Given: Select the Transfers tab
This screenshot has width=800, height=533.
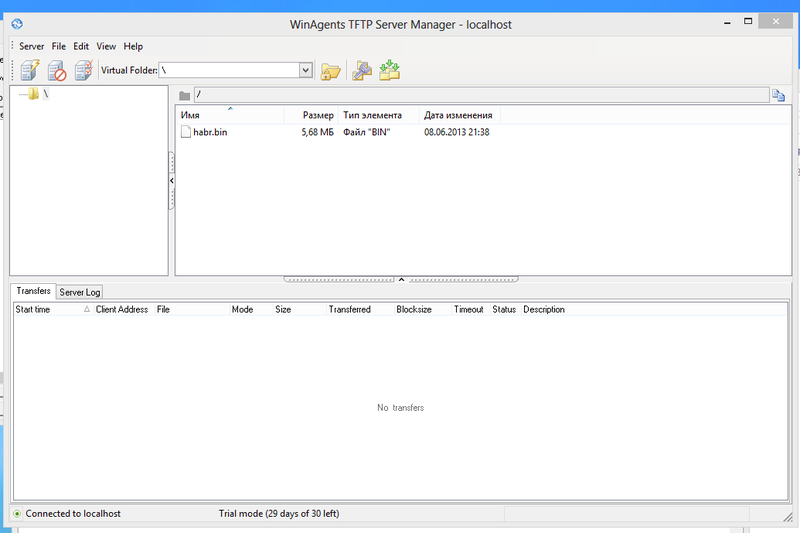Looking at the screenshot, I should (33, 291).
